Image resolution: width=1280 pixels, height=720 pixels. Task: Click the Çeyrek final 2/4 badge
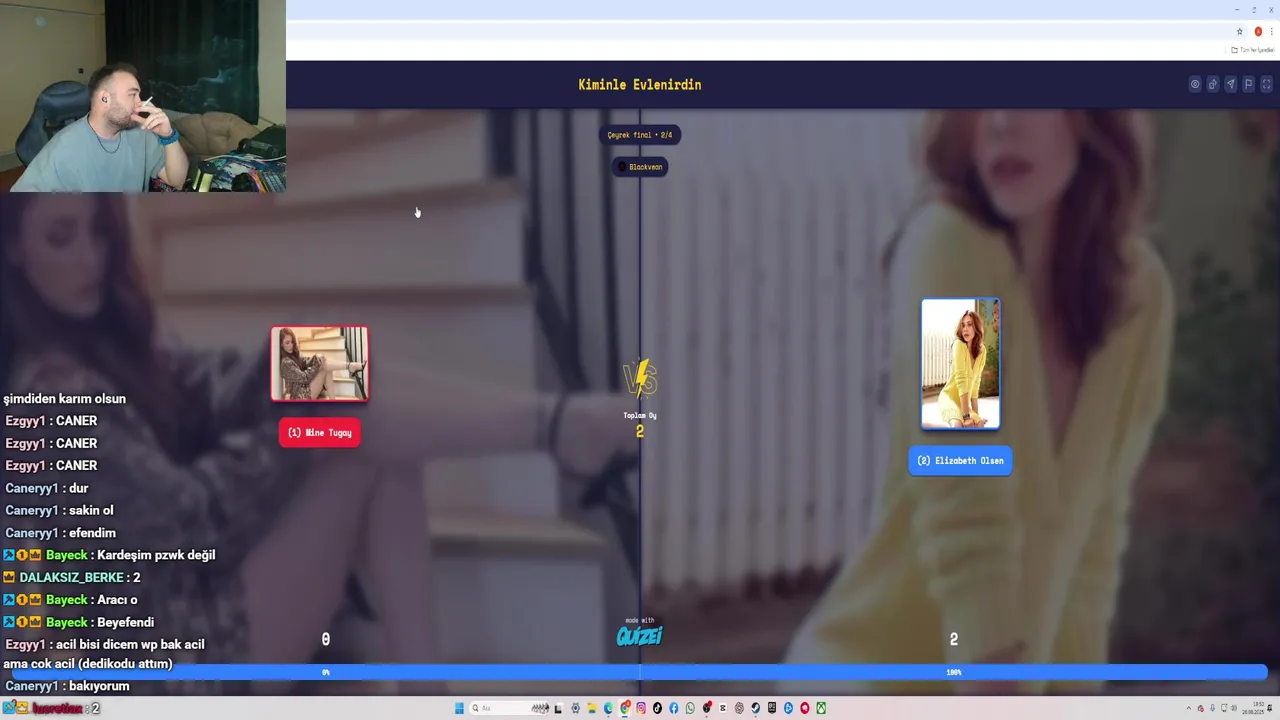(x=640, y=135)
